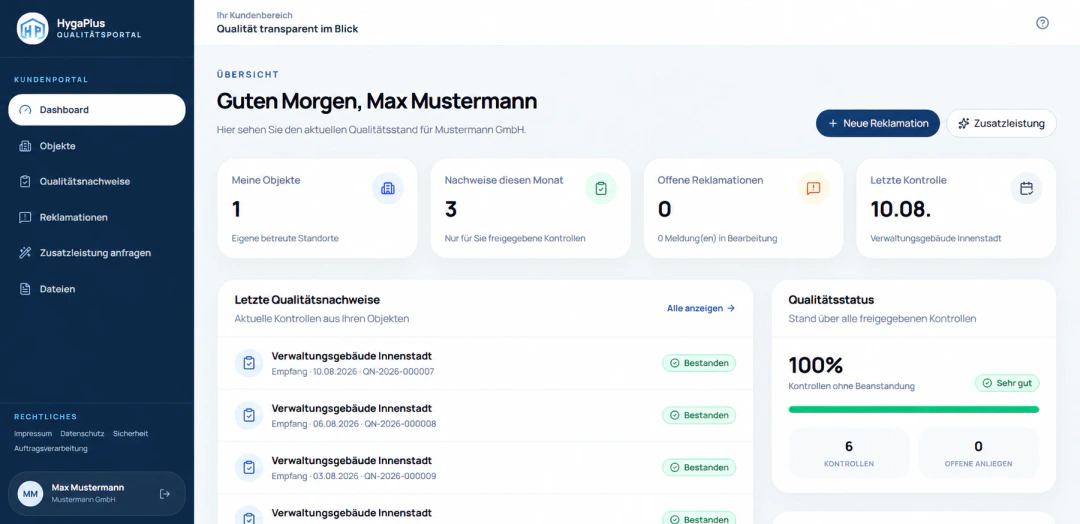Click the text Nur für Sie freigegebene Kontrollen
Screen dimensions: 1080x524
tap(515, 238)
